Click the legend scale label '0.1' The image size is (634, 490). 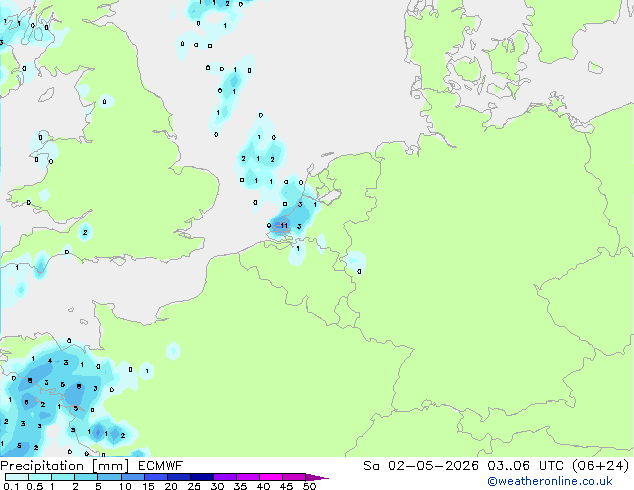click(x=11, y=486)
